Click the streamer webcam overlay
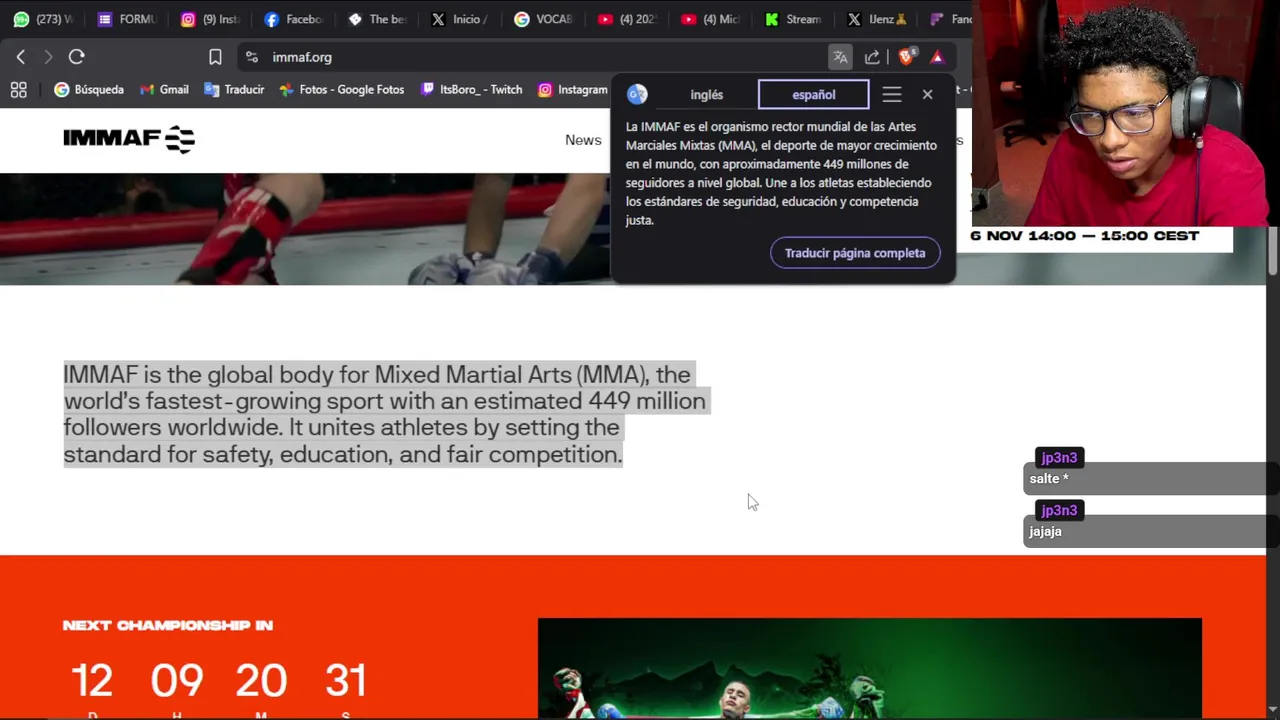 tap(1125, 113)
